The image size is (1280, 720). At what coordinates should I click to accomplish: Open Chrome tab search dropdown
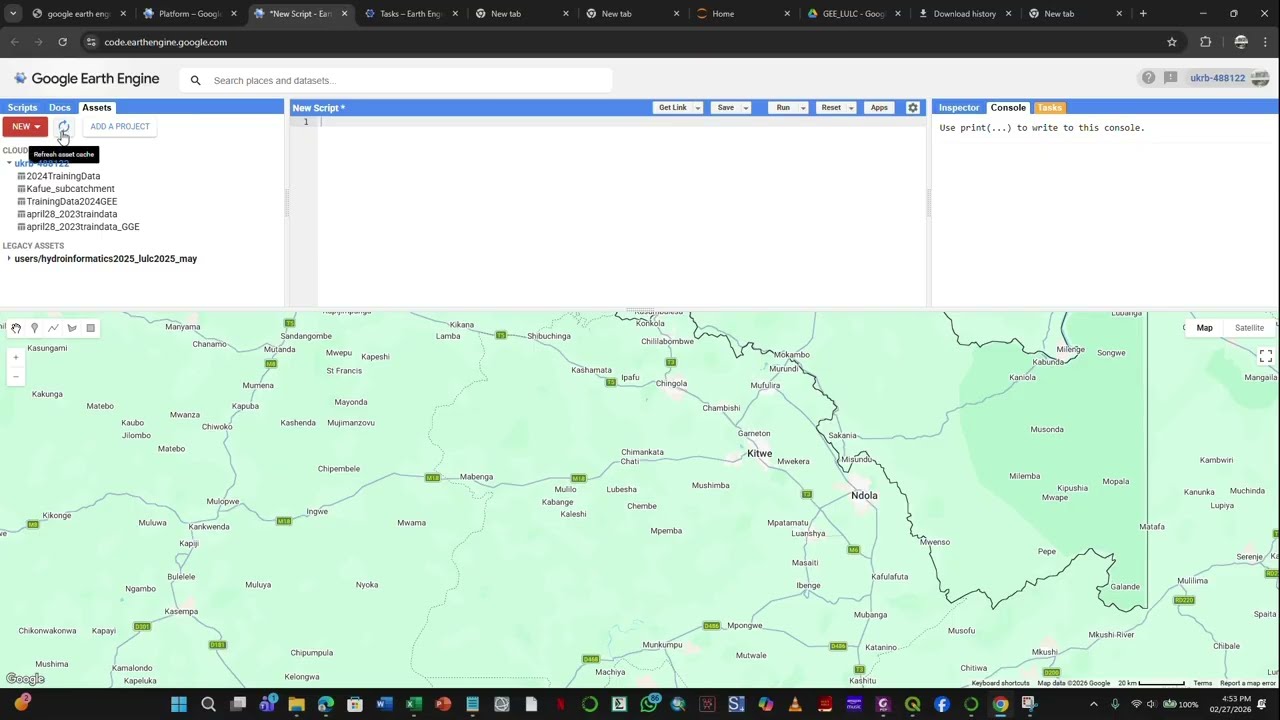coord(13,14)
